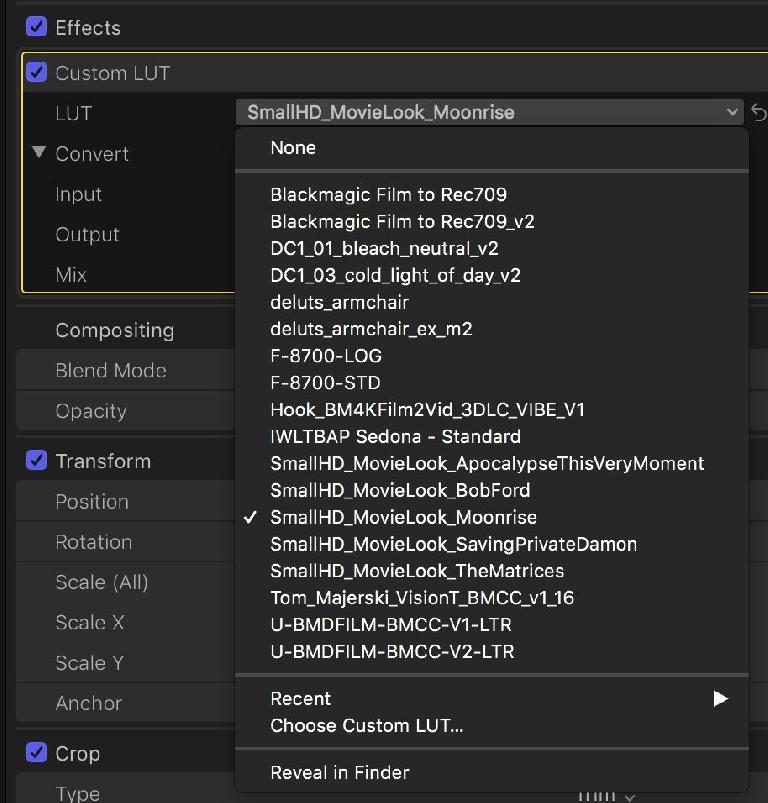The image size is (768, 803).
Task: Open the LUT dropdown showing SmallHD_MovieLook_Moonrise
Action: [489, 112]
